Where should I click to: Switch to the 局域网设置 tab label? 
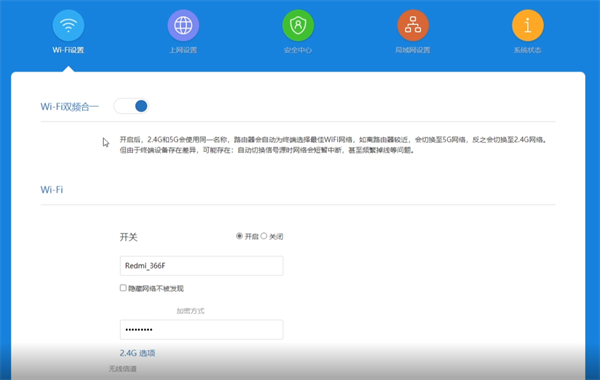[x=412, y=50]
